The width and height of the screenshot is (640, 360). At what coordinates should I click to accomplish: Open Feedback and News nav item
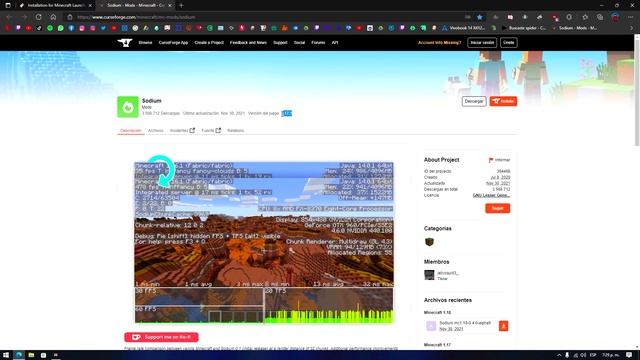click(248, 42)
